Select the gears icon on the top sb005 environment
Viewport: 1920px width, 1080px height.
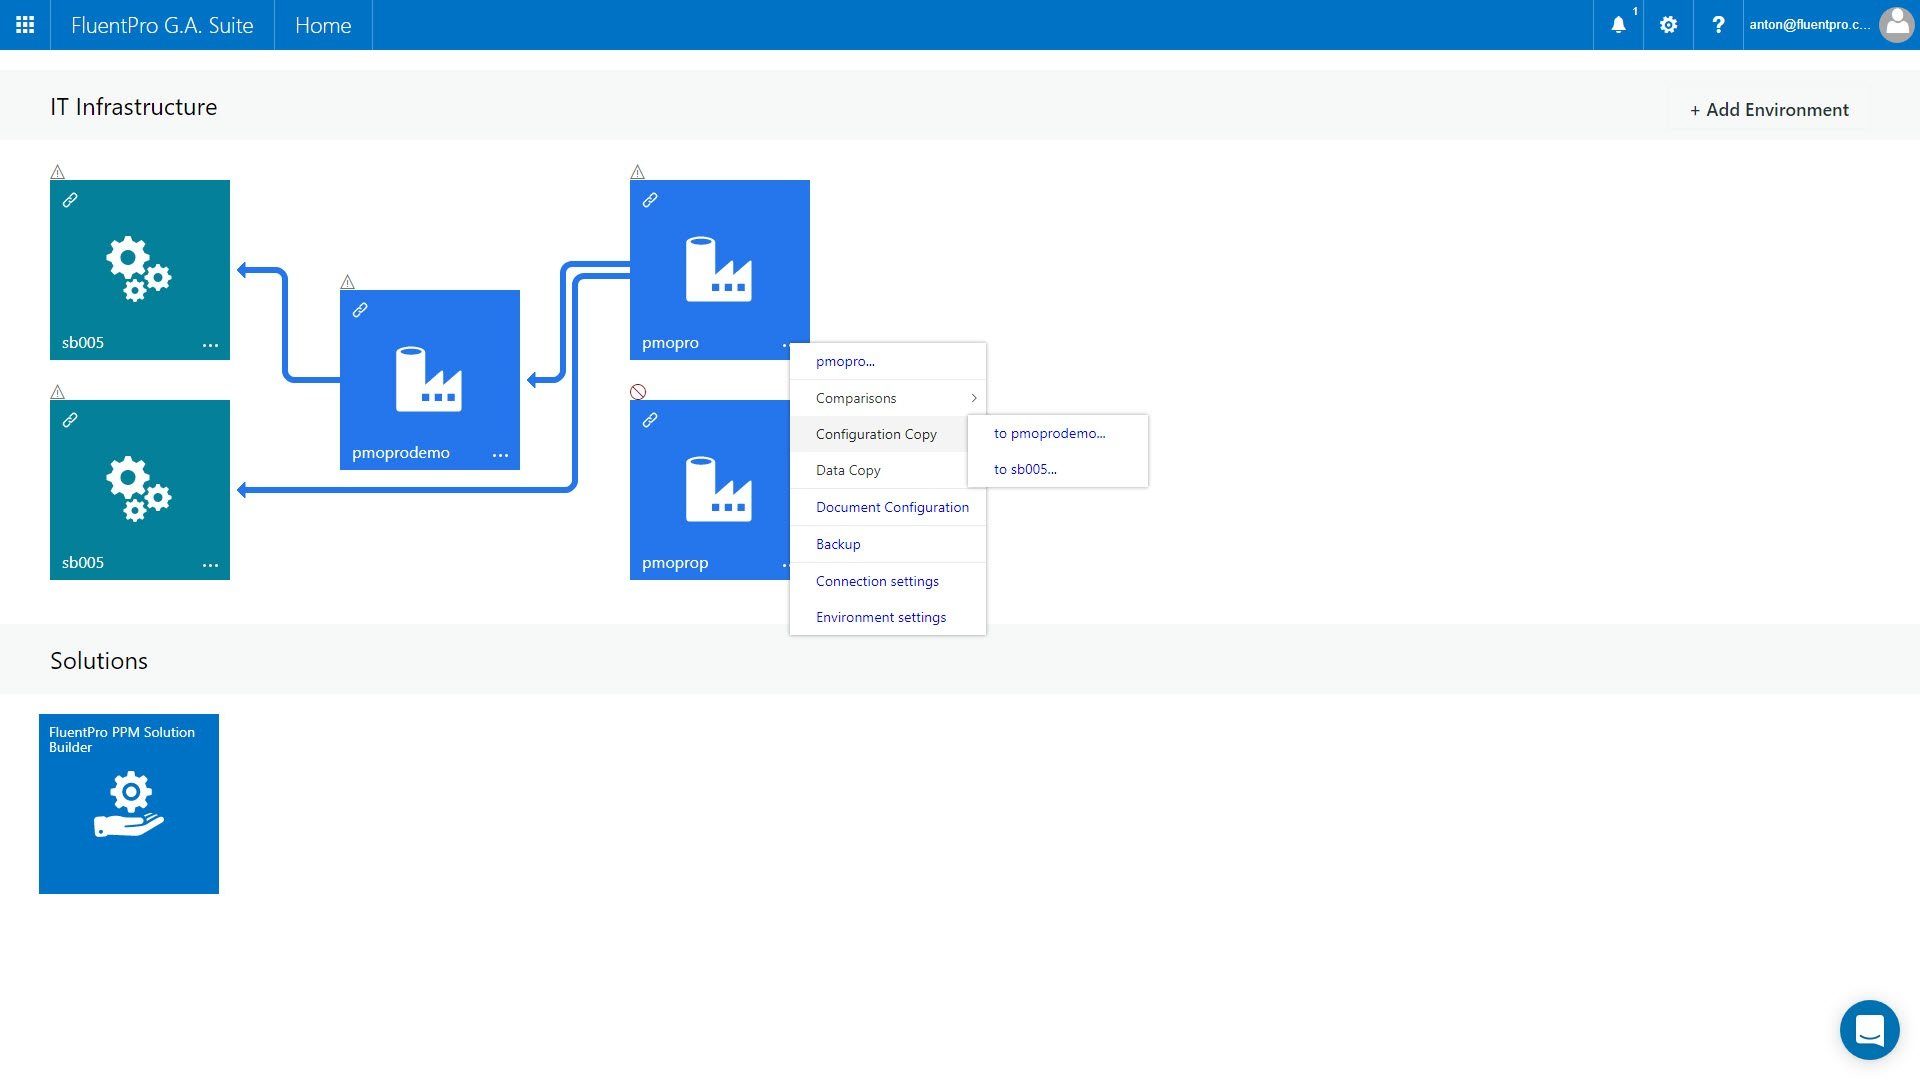click(x=140, y=268)
